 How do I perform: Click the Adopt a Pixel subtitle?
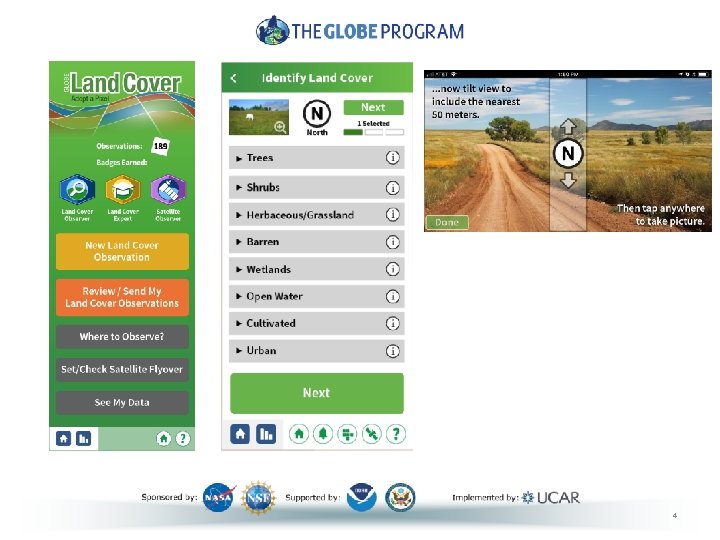(90, 98)
